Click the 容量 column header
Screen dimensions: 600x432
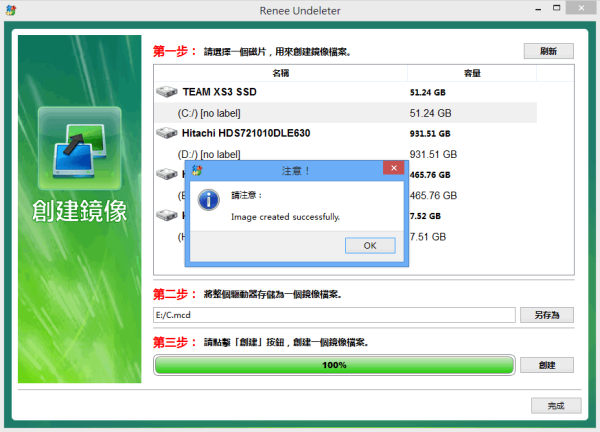472,73
